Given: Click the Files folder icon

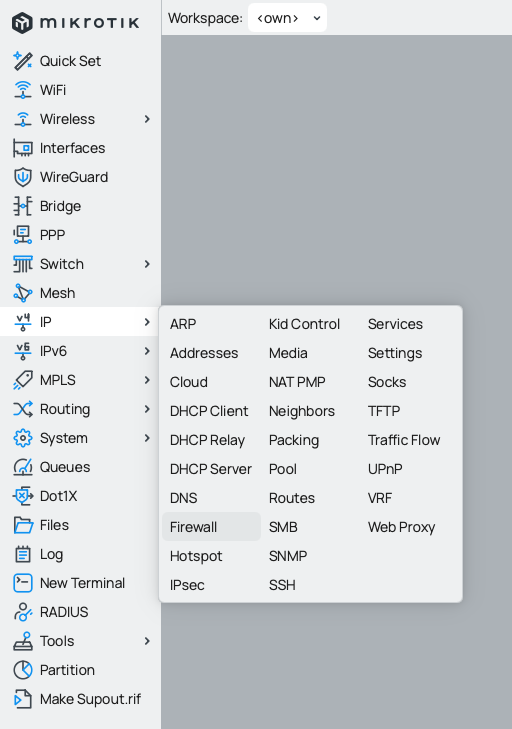Looking at the screenshot, I should [23, 525].
